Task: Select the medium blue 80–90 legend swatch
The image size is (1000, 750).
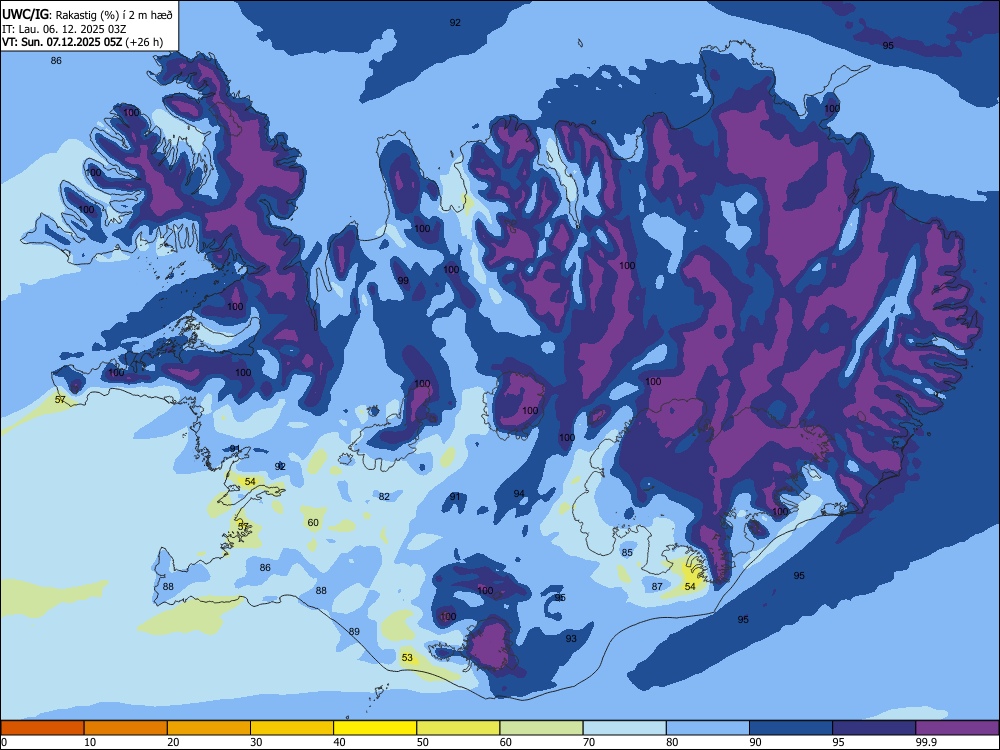Action: pyautogui.click(x=708, y=728)
